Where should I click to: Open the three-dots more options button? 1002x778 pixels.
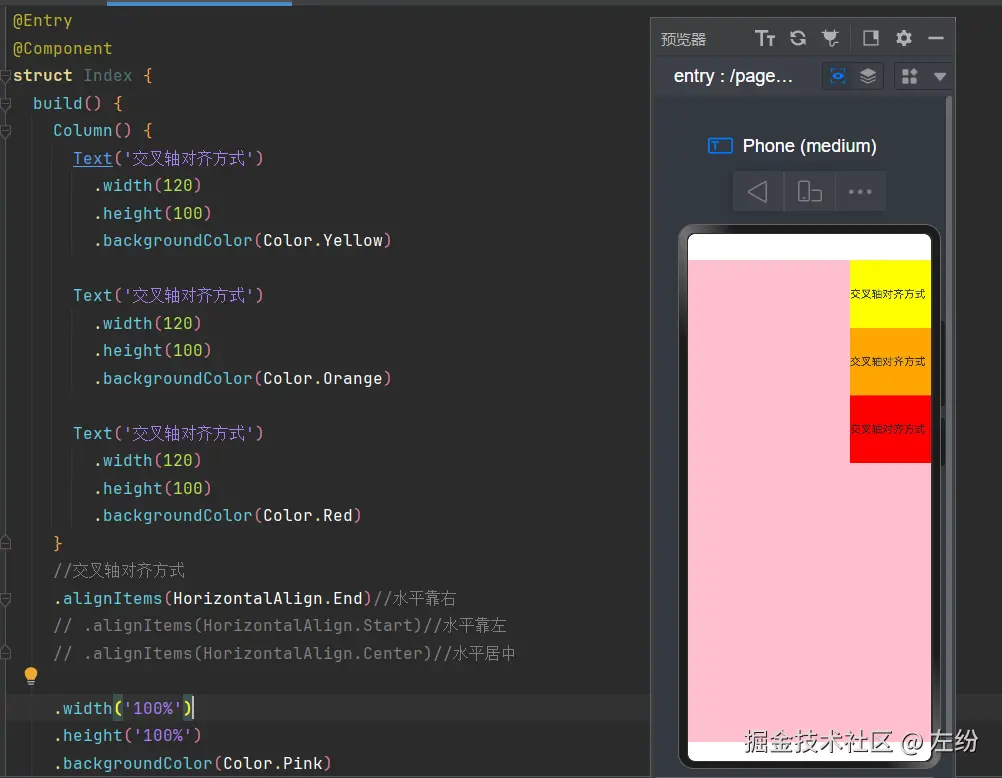point(860,192)
